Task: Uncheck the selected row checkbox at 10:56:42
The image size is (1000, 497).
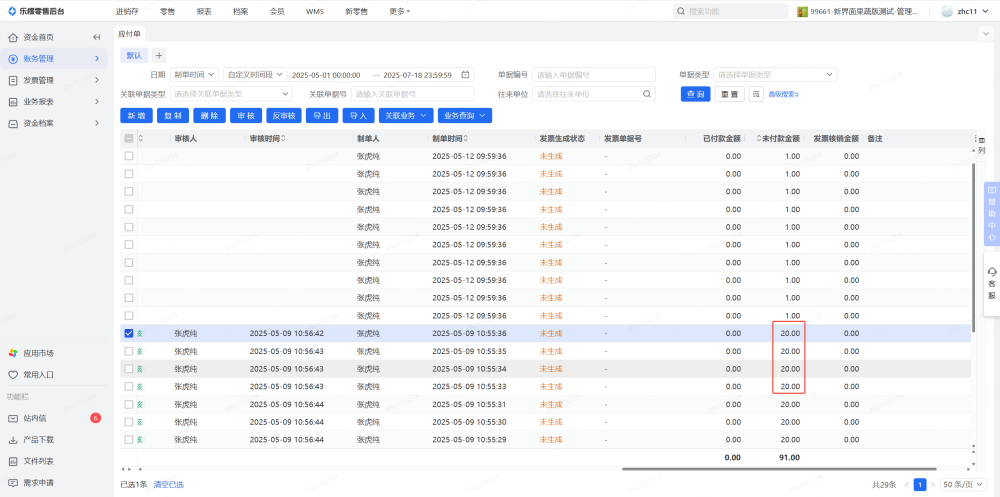Action: tap(128, 333)
